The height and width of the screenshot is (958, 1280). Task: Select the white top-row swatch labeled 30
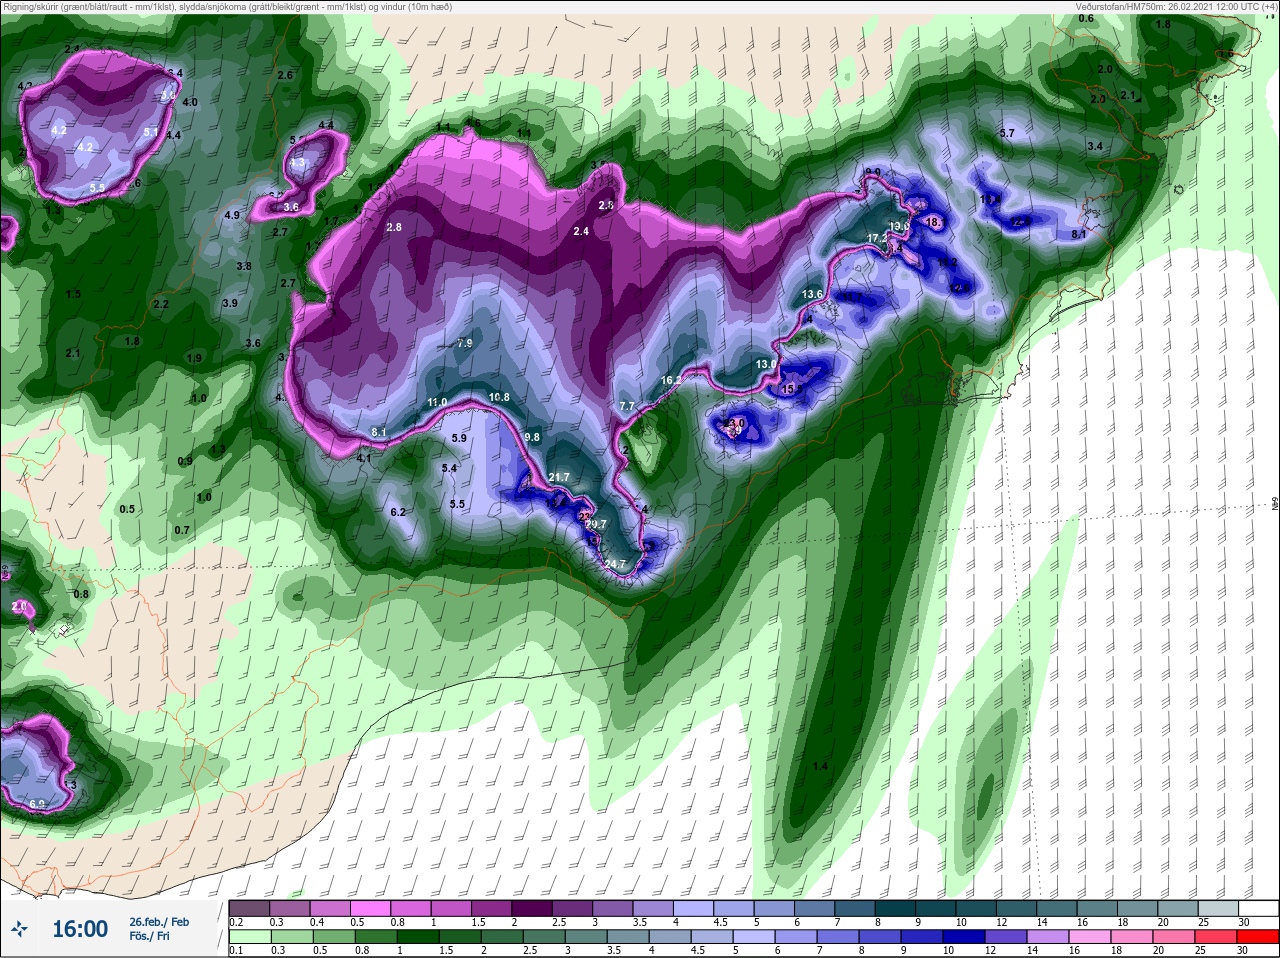tap(1258, 908)
